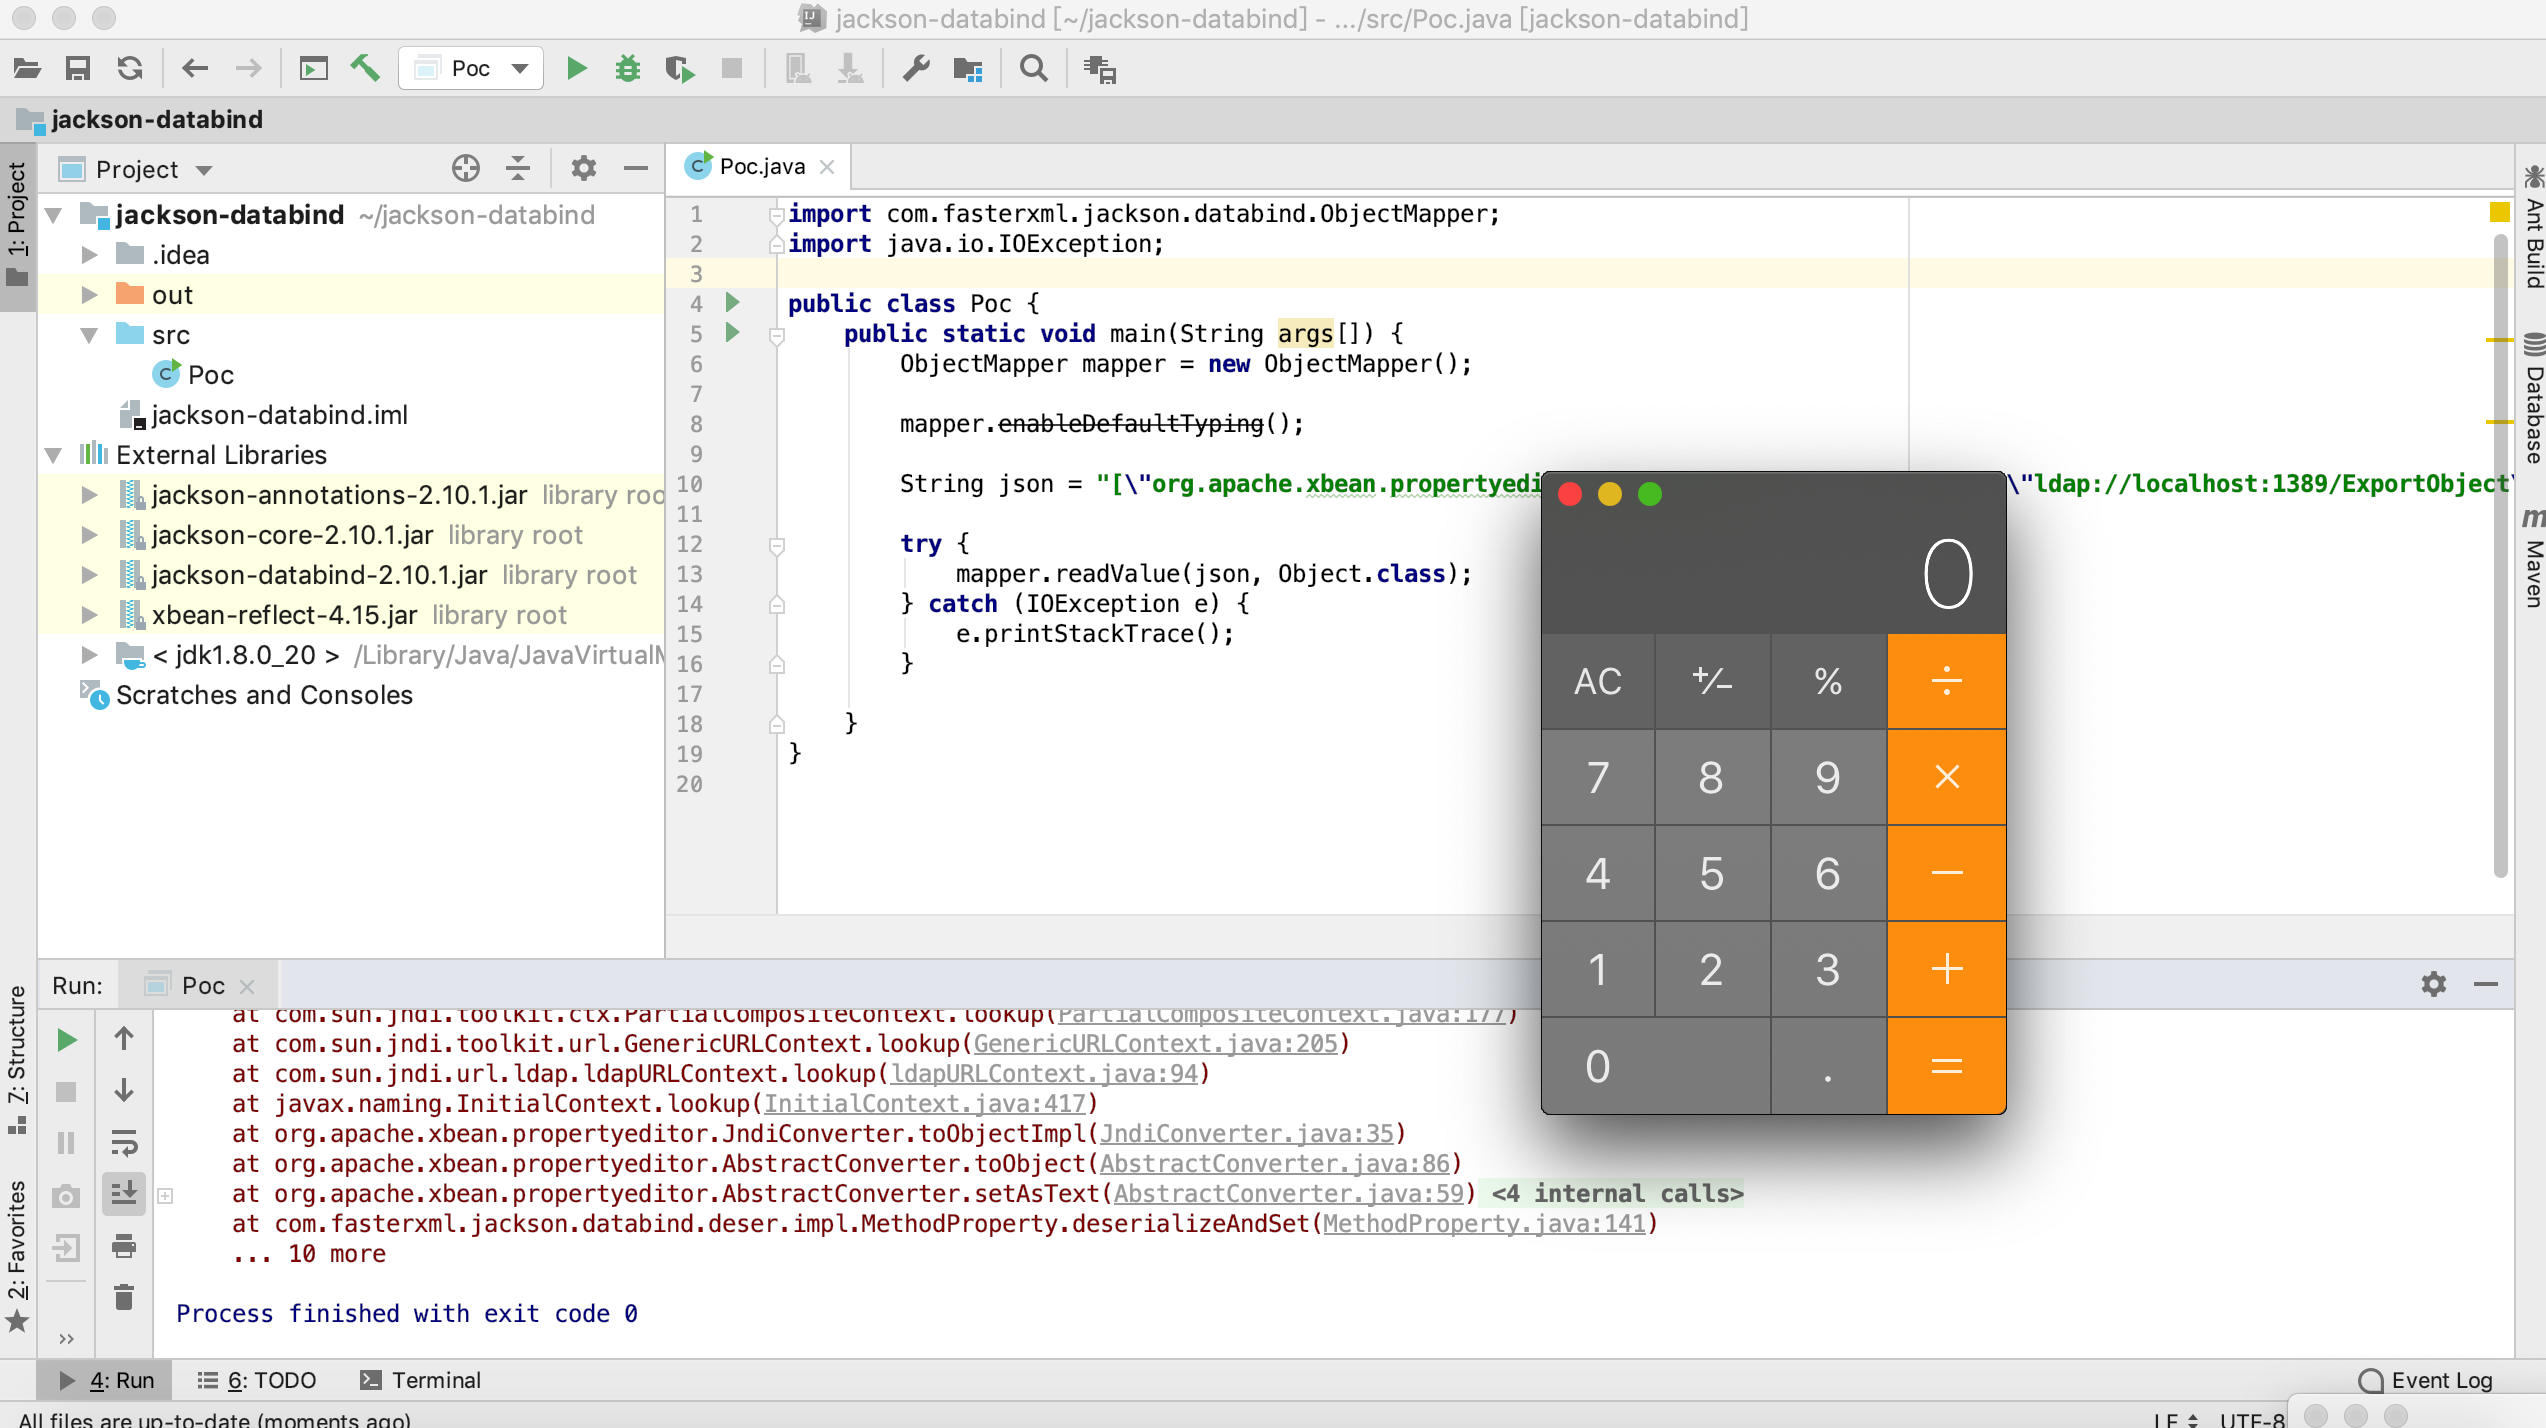Click the Search Everywhere magnifier icon
Image resolution: width=2546 pixels, height=1428 pixels.
[x=1033, y=68]
